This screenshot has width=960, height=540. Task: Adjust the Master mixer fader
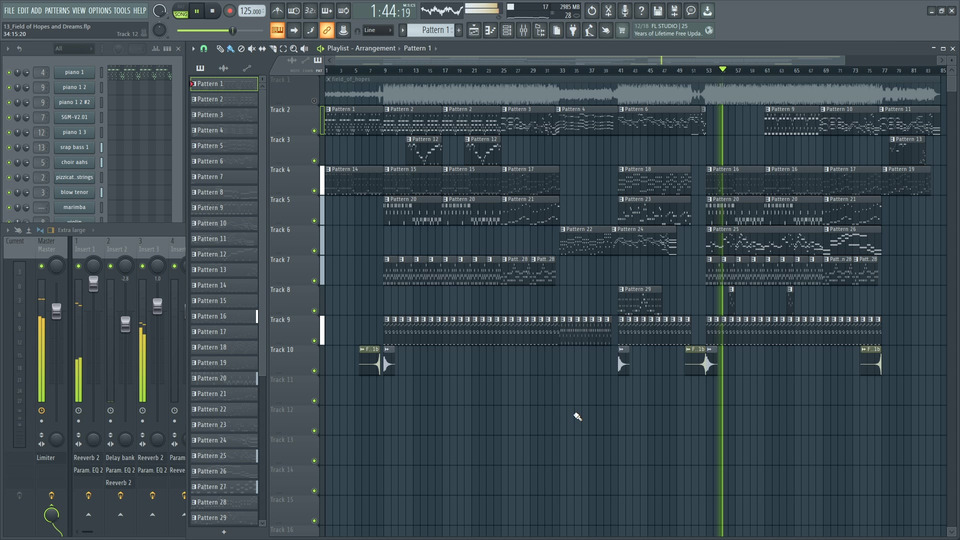(56, 310)
